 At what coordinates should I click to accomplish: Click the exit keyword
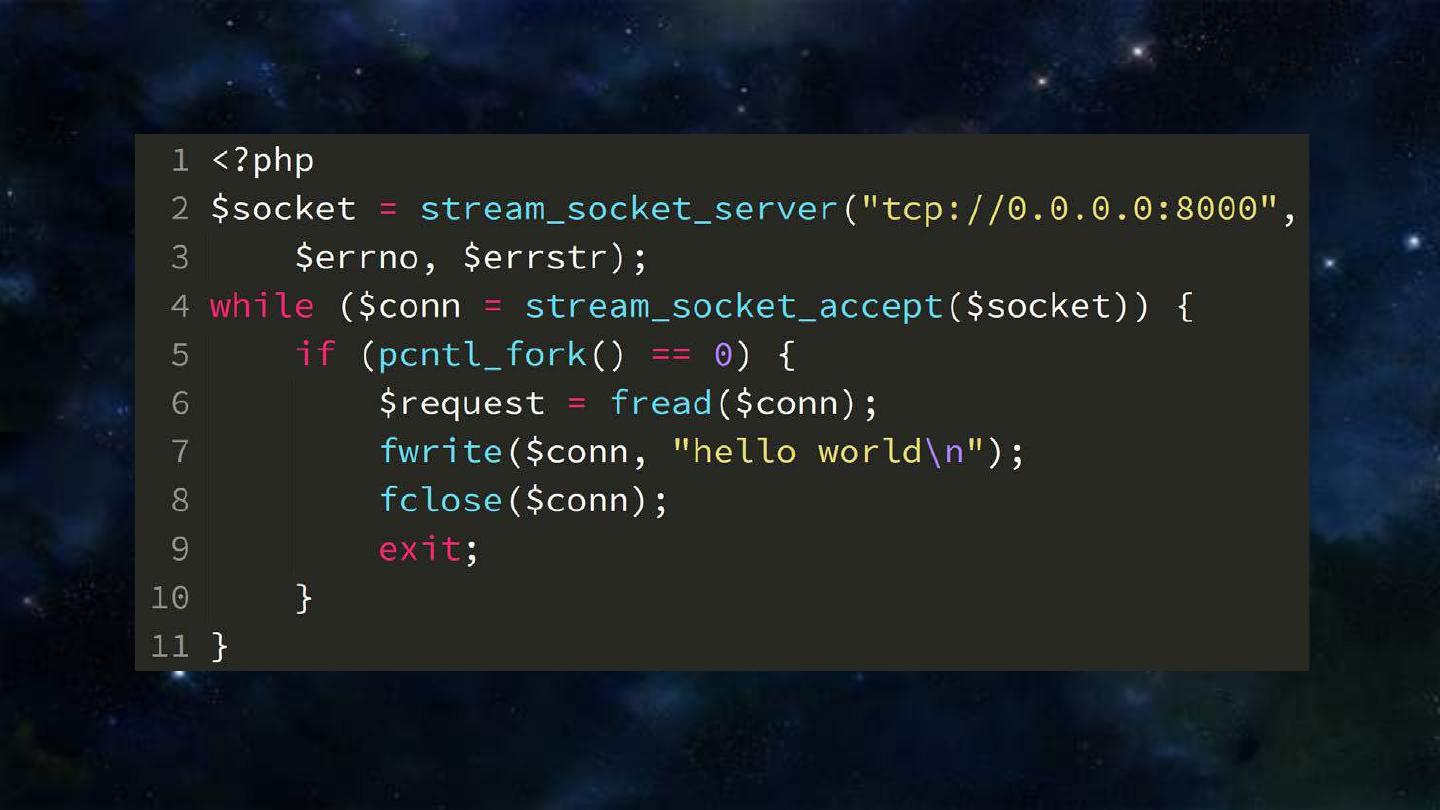(419, 549)
